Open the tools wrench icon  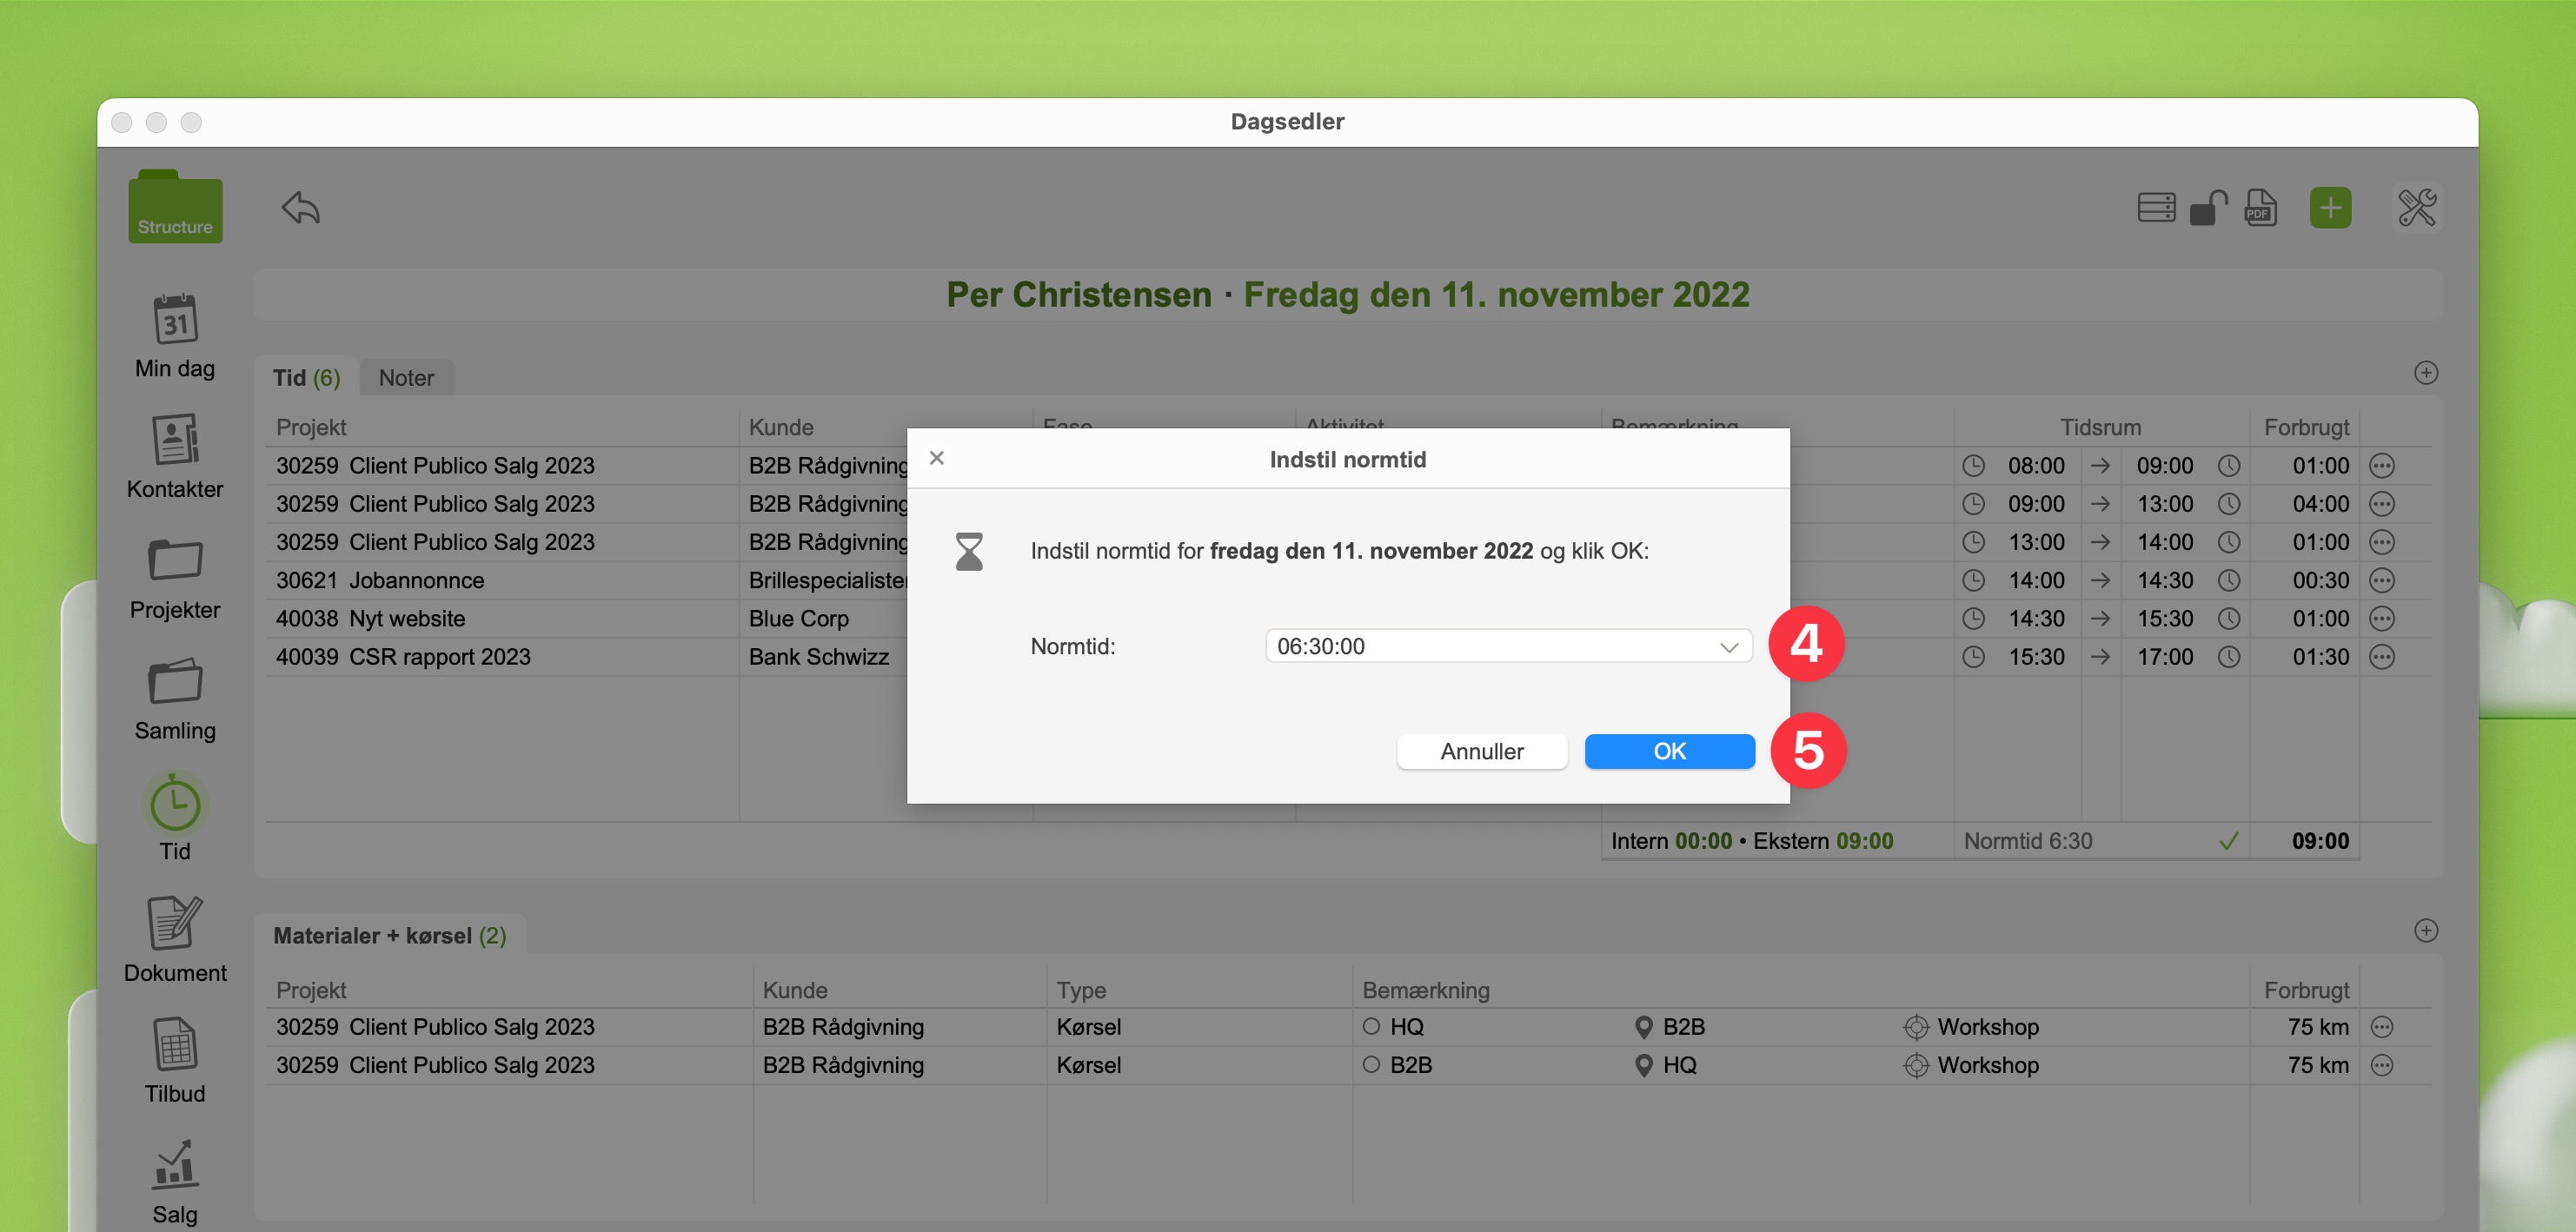(x=2417, y=208)
